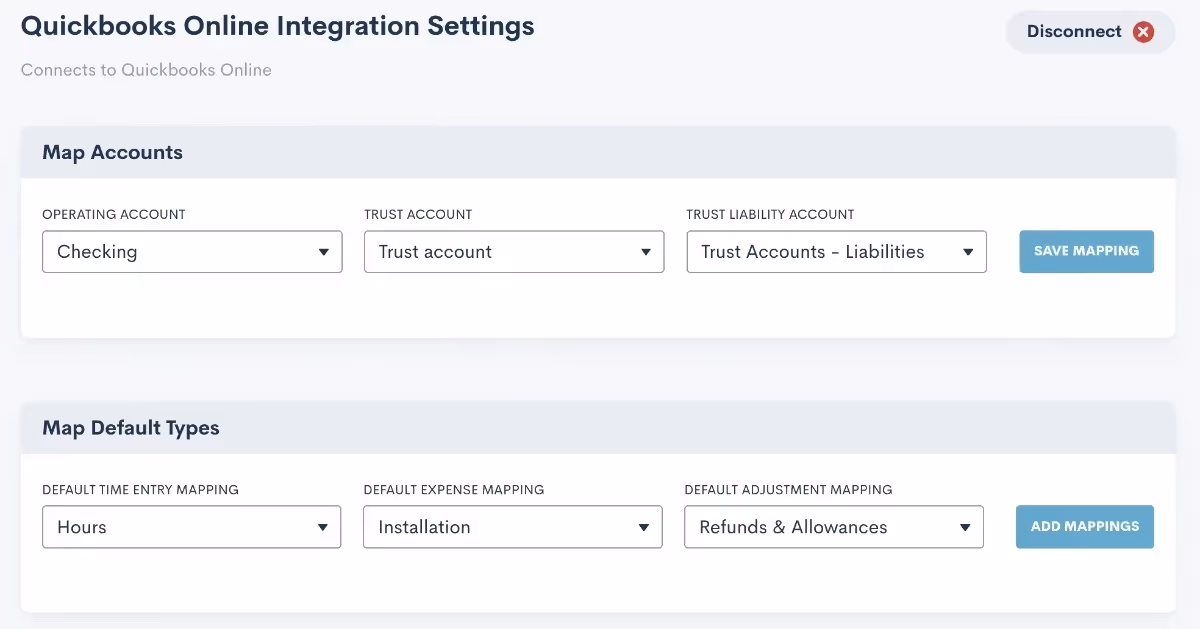Click the arrow icon in the Checking dropdown
The image size is (1200, 629).
point(324,252)
